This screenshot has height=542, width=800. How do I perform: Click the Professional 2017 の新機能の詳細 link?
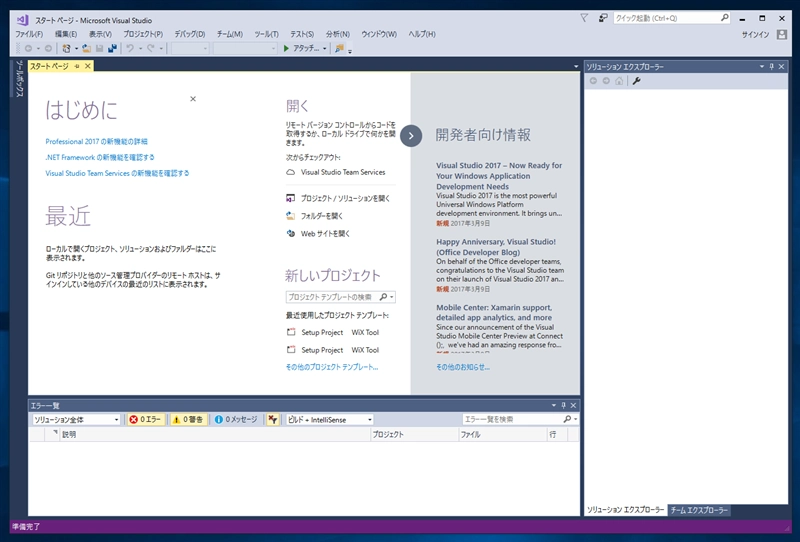pos(96,141)
